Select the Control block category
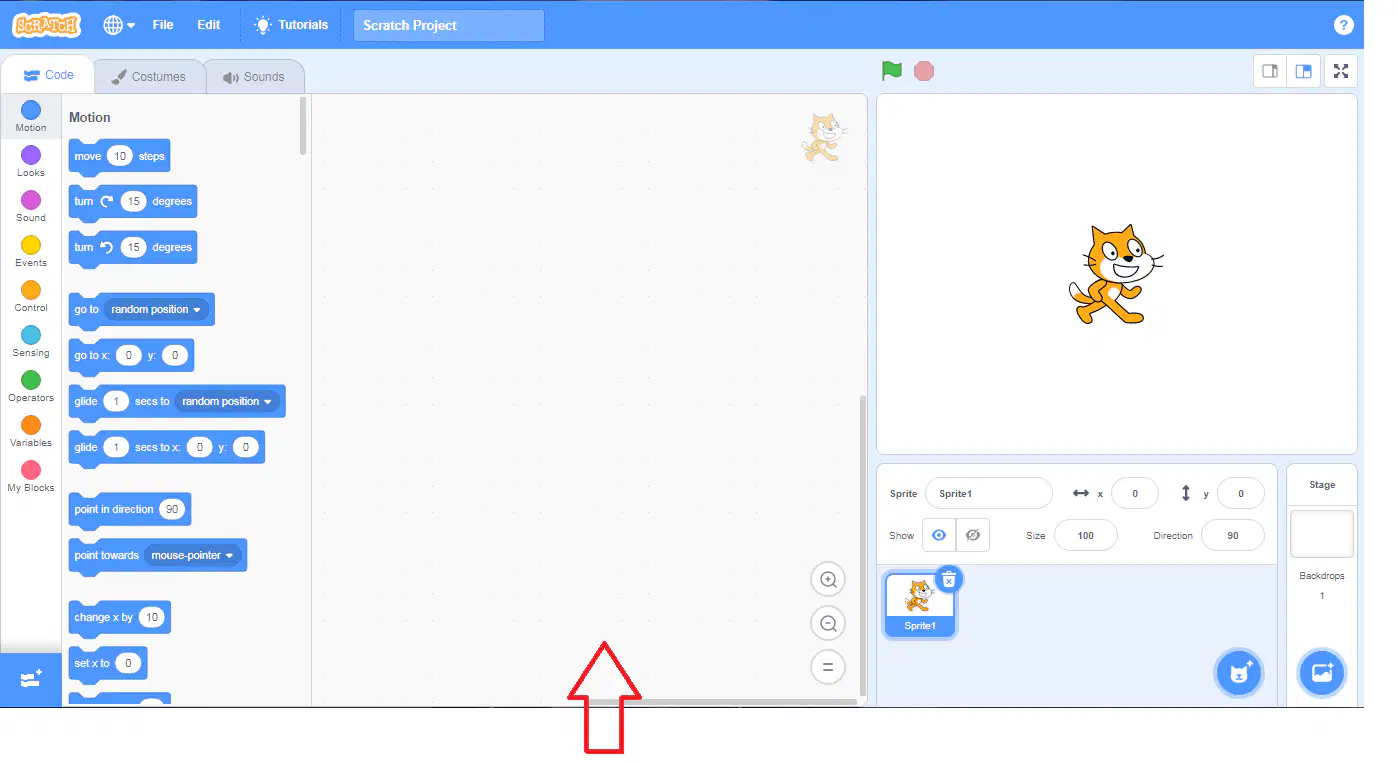 point(31,296)
